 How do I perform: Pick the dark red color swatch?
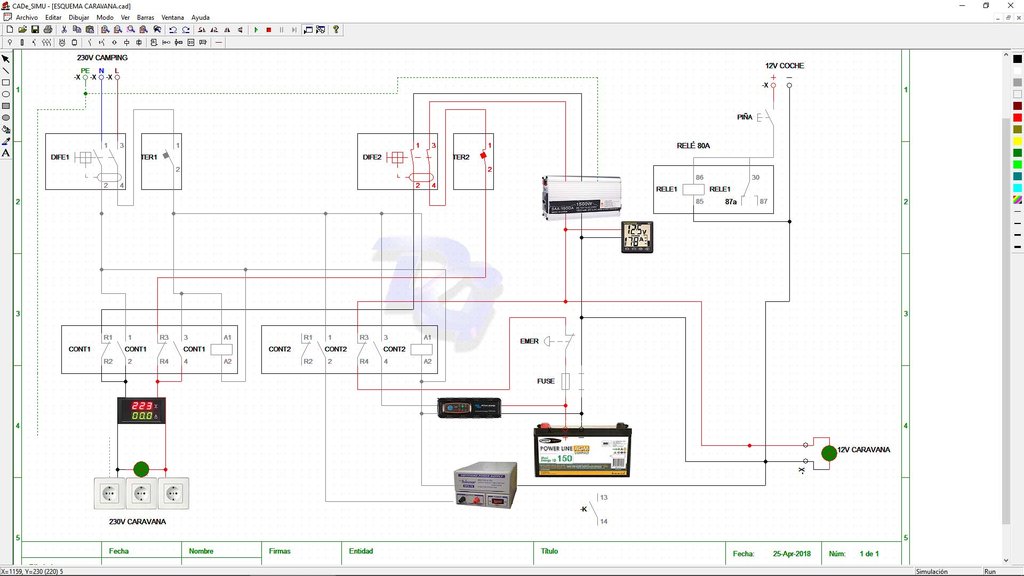click(x=1017, y=106)
